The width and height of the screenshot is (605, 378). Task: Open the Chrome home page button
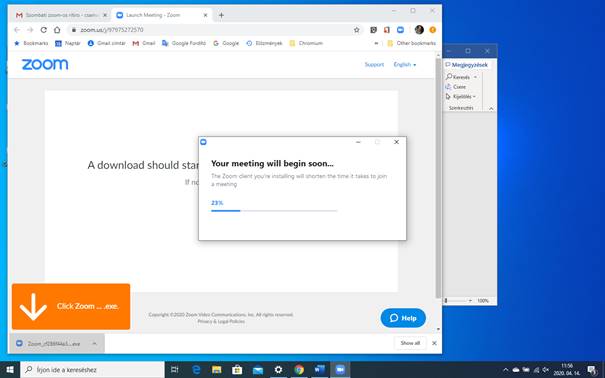(57, 30)
